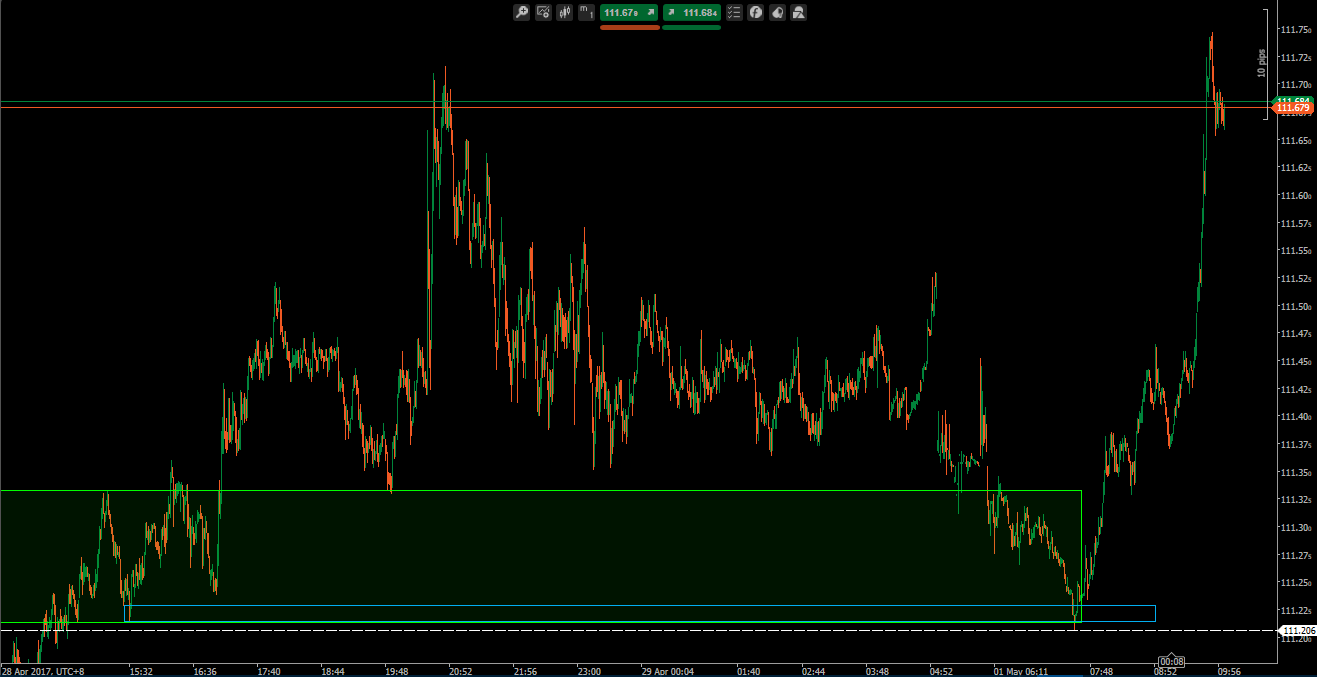Select the large green rectangle's top edge
Image resolution: width=1317 pixels, height=677 pixels.
click(600, 490)
